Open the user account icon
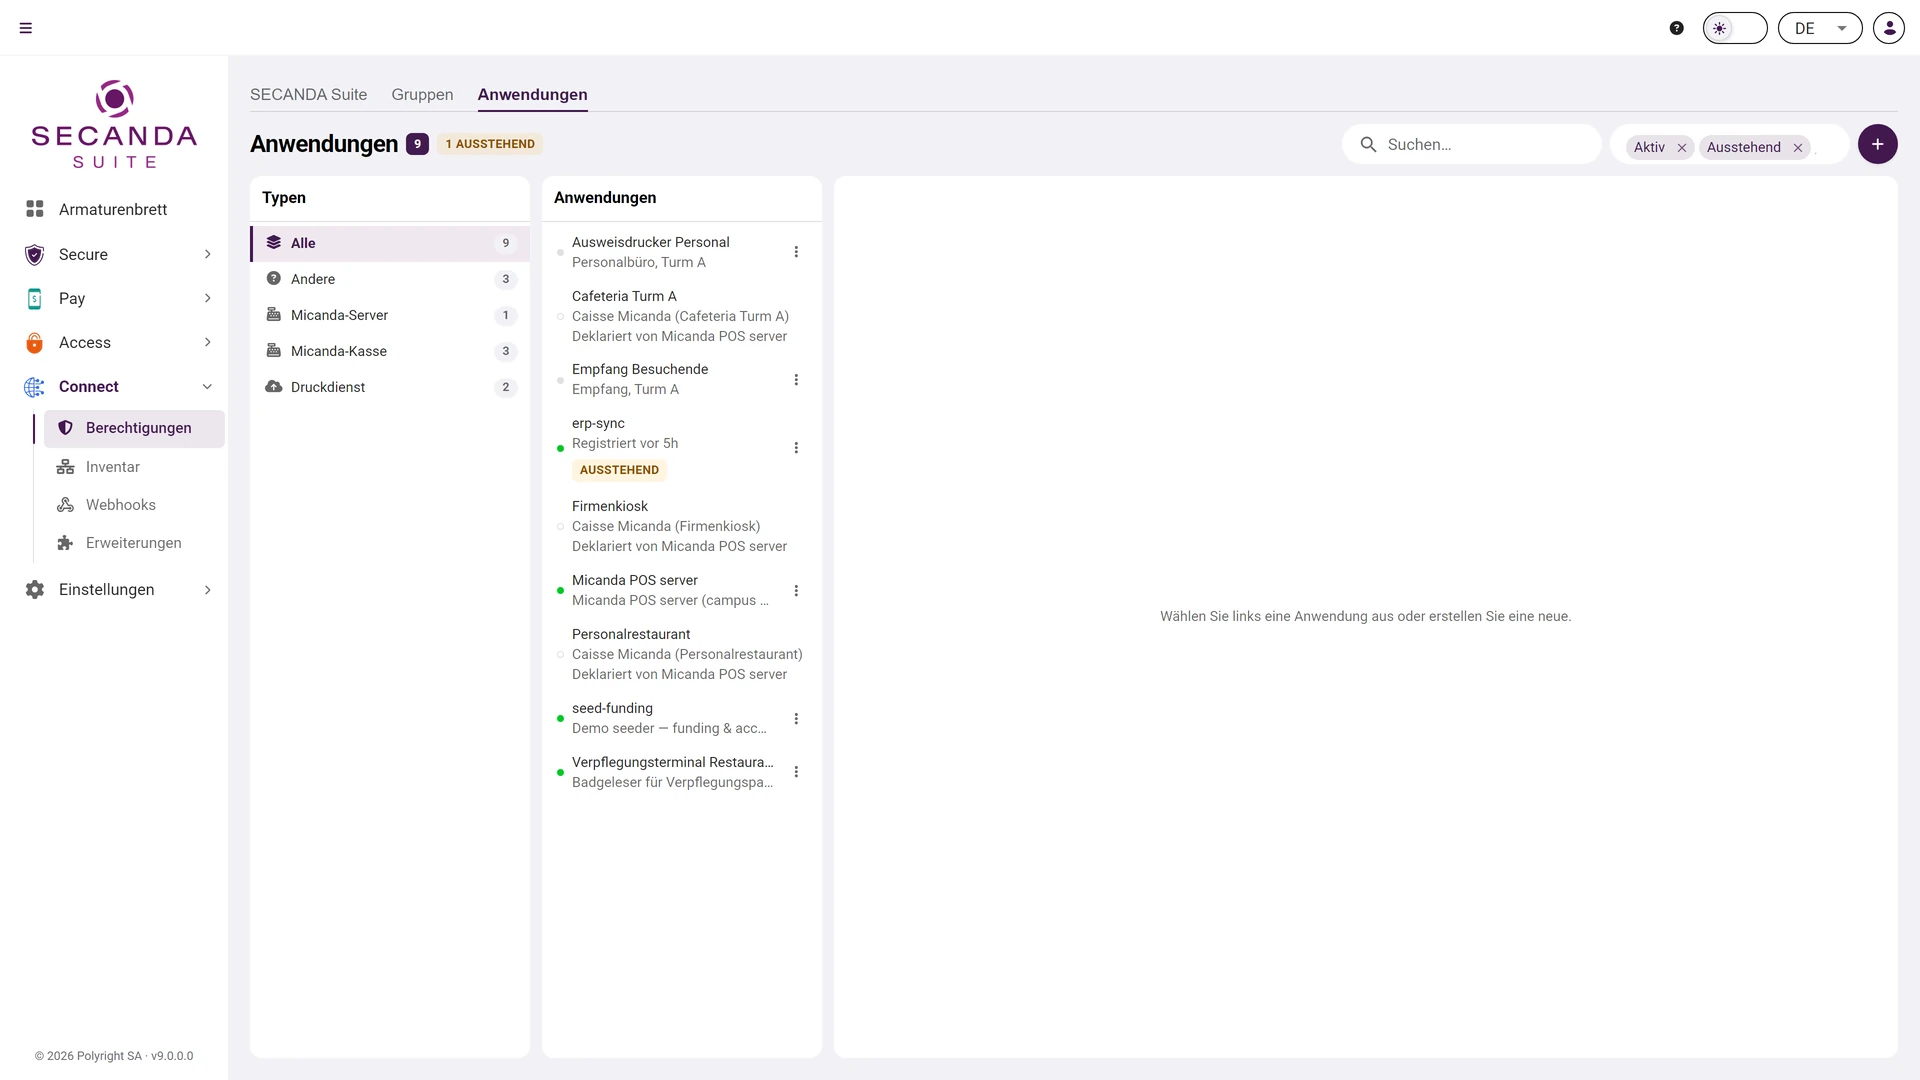Image resolution: width=1920 pixels, height=1080 pixels. click(x=1889, y=28)
